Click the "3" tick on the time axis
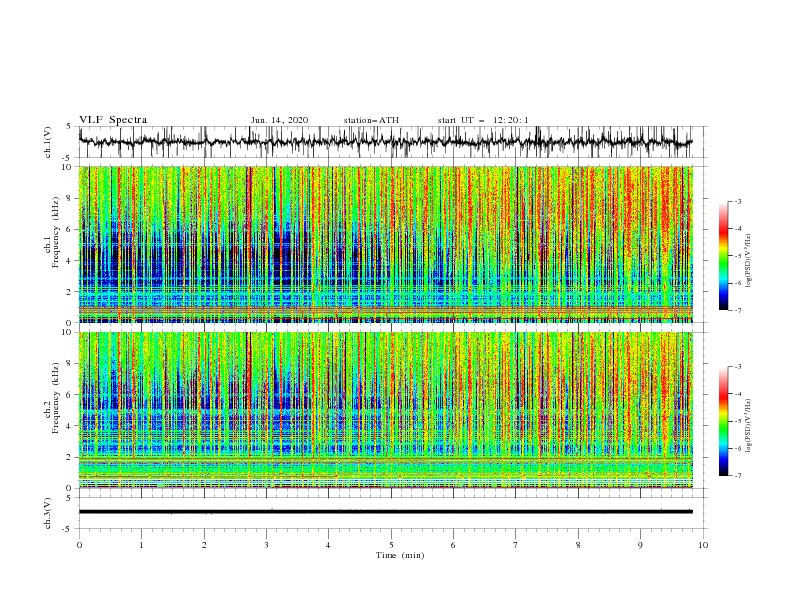This screenshot has width=792, height=612. [266, 545]
